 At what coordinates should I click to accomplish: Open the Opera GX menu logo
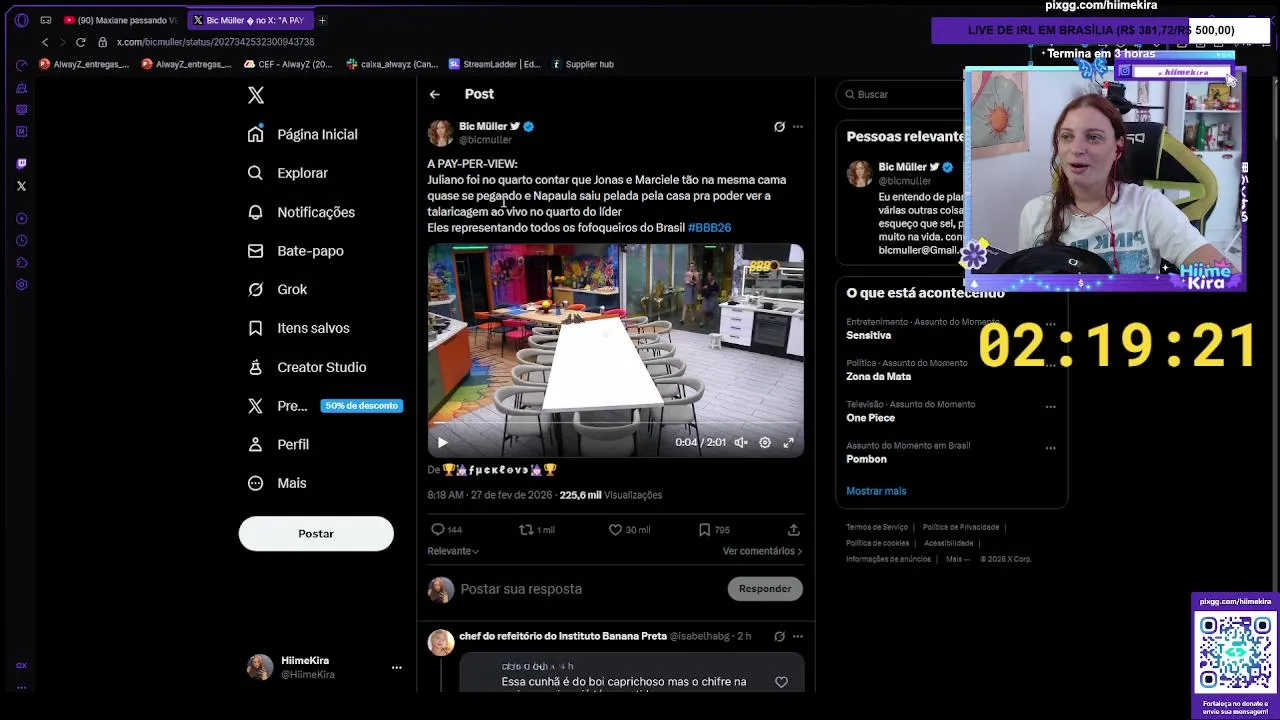click(21, 20)
